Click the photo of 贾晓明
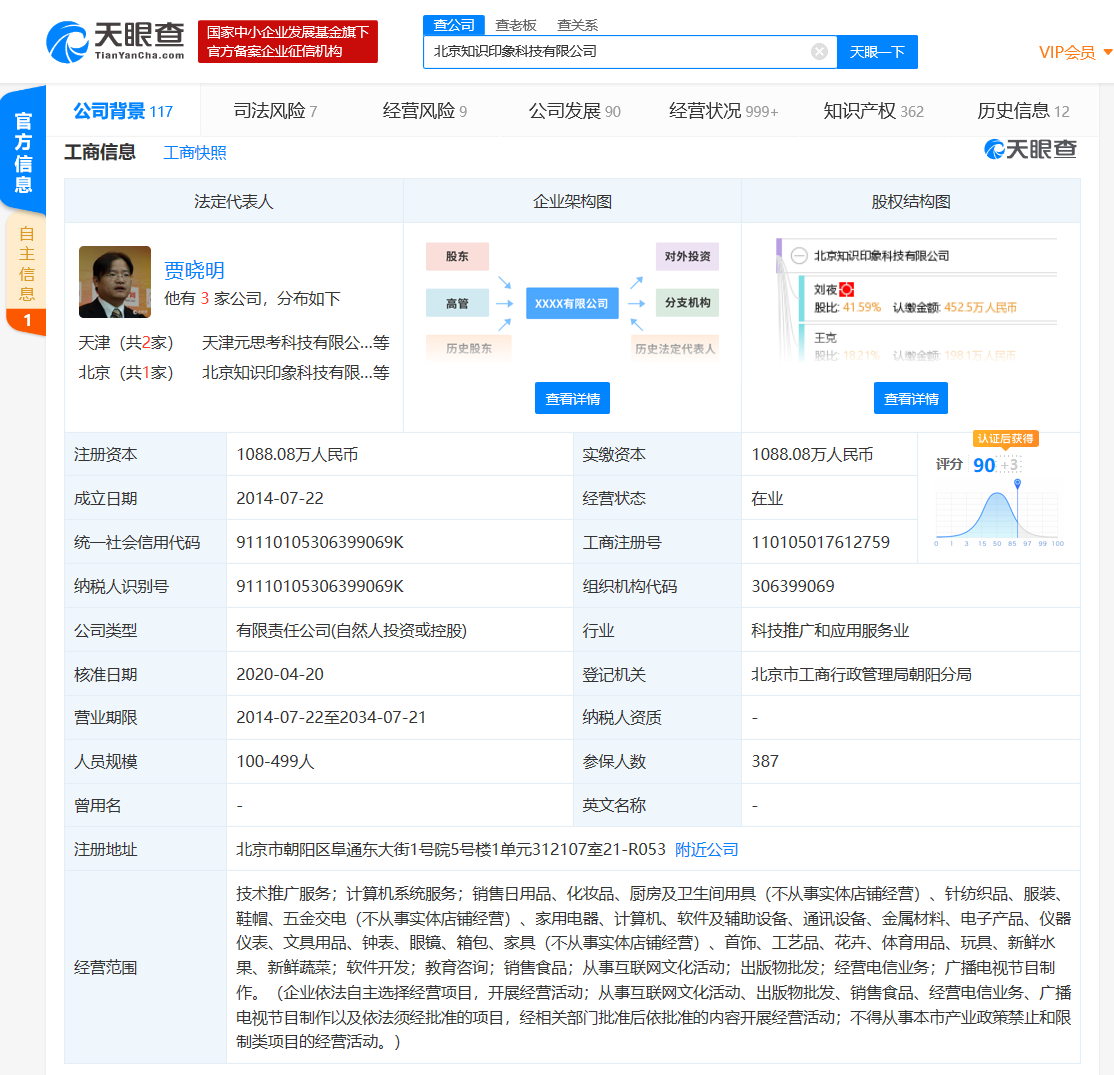Viewport: 1114px width, 1075px height. tap(115, 281)
